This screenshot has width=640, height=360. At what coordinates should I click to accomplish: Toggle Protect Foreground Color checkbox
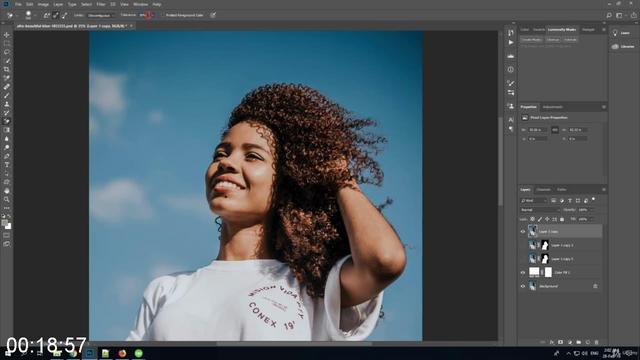tap(163, 15)
